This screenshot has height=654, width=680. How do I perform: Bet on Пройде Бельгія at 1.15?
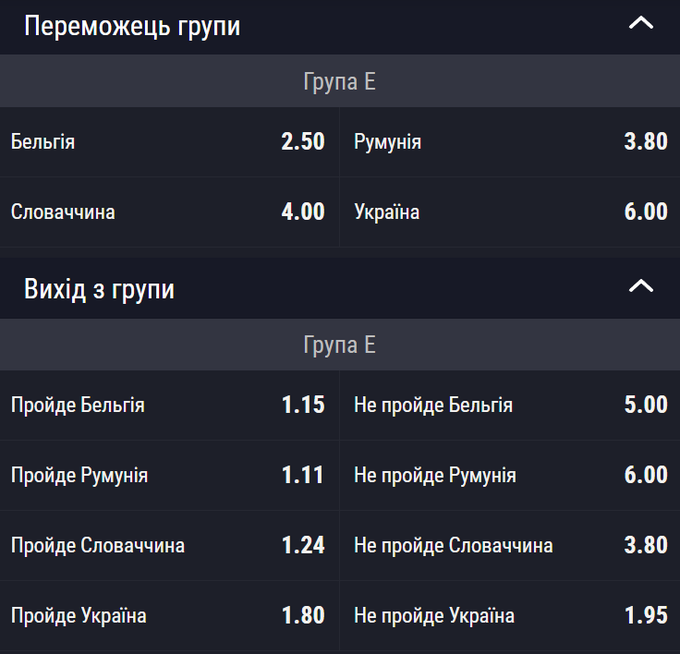(x=169, y=405)
